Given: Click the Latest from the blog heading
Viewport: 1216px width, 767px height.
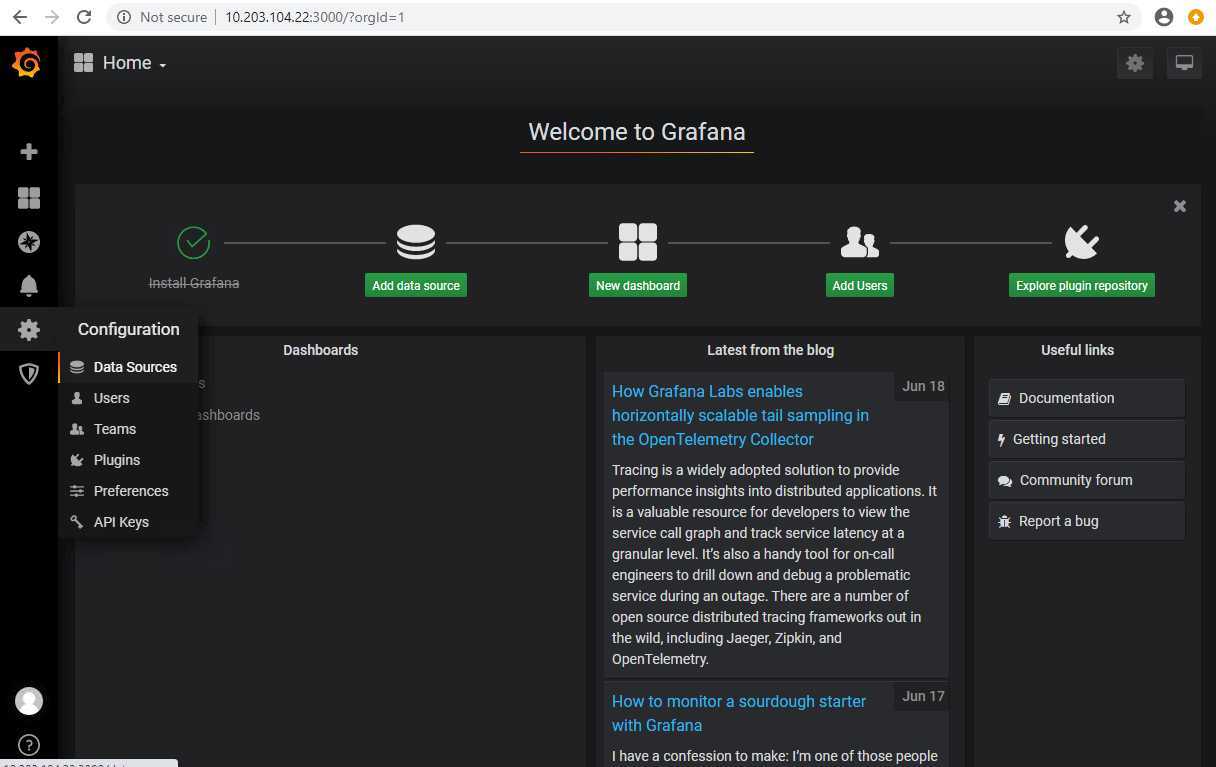Looking at the screenshot, I should (770, 350).
